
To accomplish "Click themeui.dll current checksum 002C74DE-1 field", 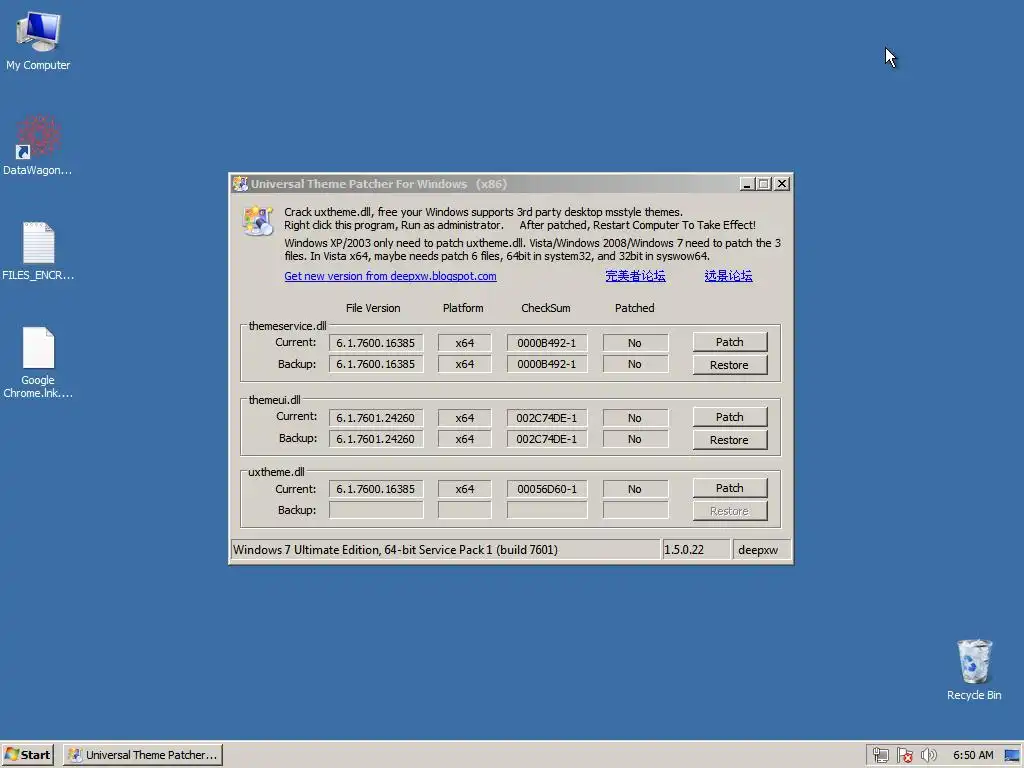I will coord(547,418).
